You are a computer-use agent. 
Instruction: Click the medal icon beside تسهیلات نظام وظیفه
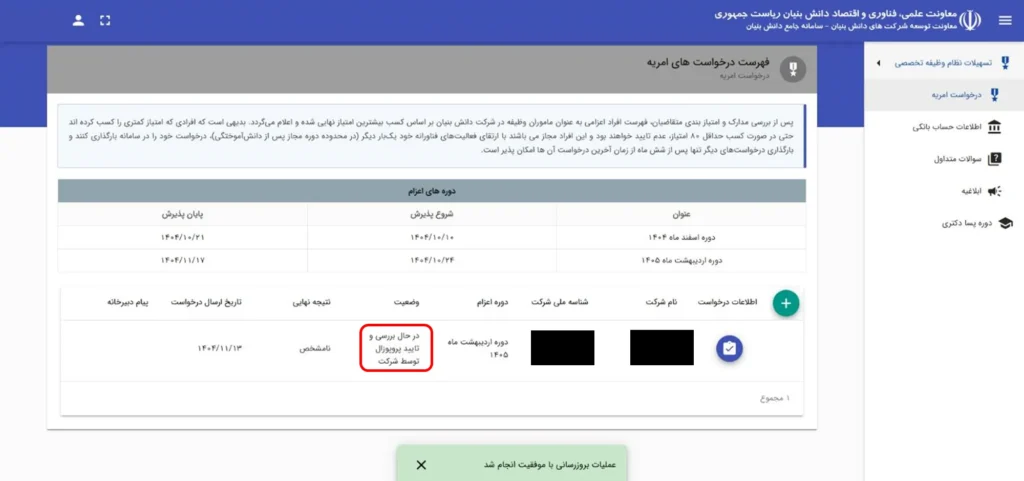[x=1005, y=63]
